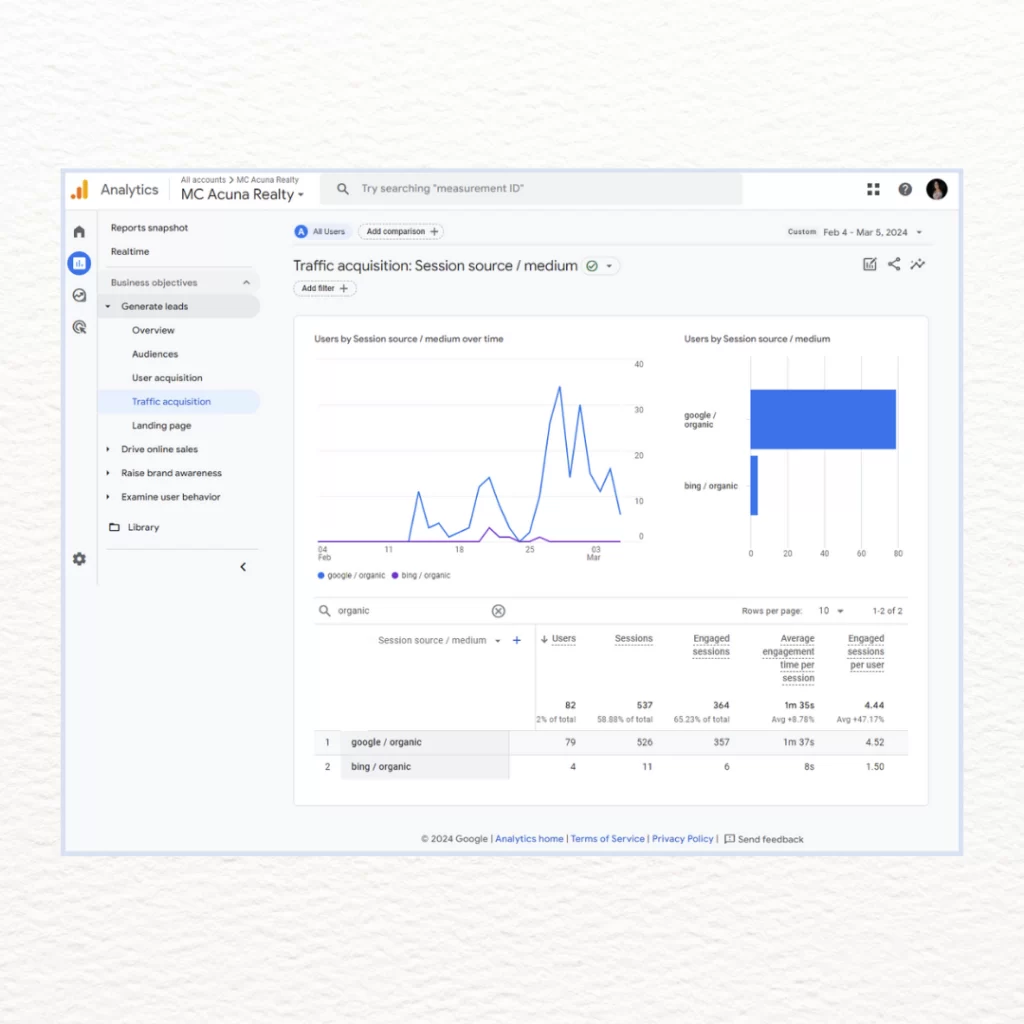Expand Raise brand awareness group
The image size is (1024, 1024).
(x=108, y=473)
